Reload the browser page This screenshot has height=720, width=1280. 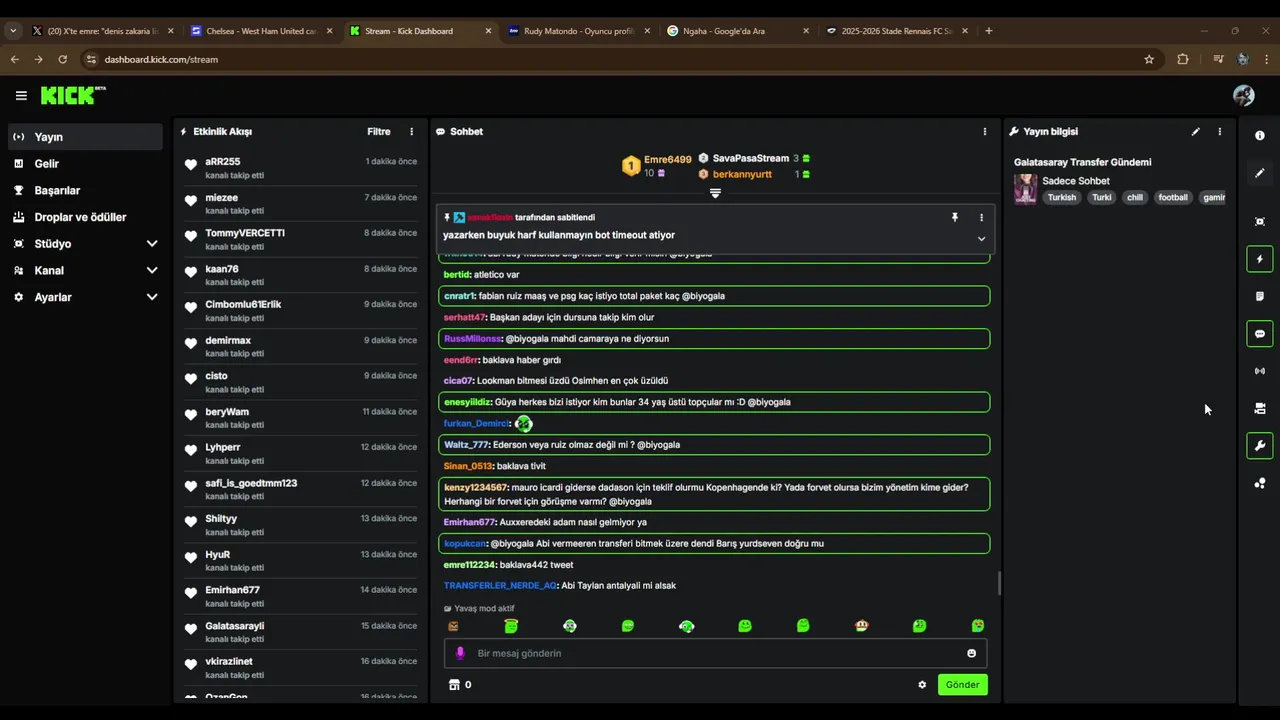point(62,59)
